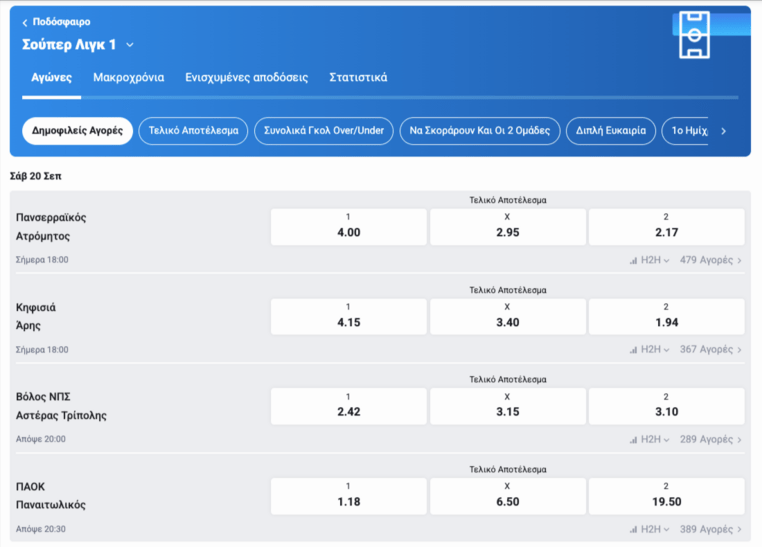Bet on ΠΑΟΚ win at 1.18
Image resolution: width=762 pixels, height=547 pixels.
click(348, 495)
